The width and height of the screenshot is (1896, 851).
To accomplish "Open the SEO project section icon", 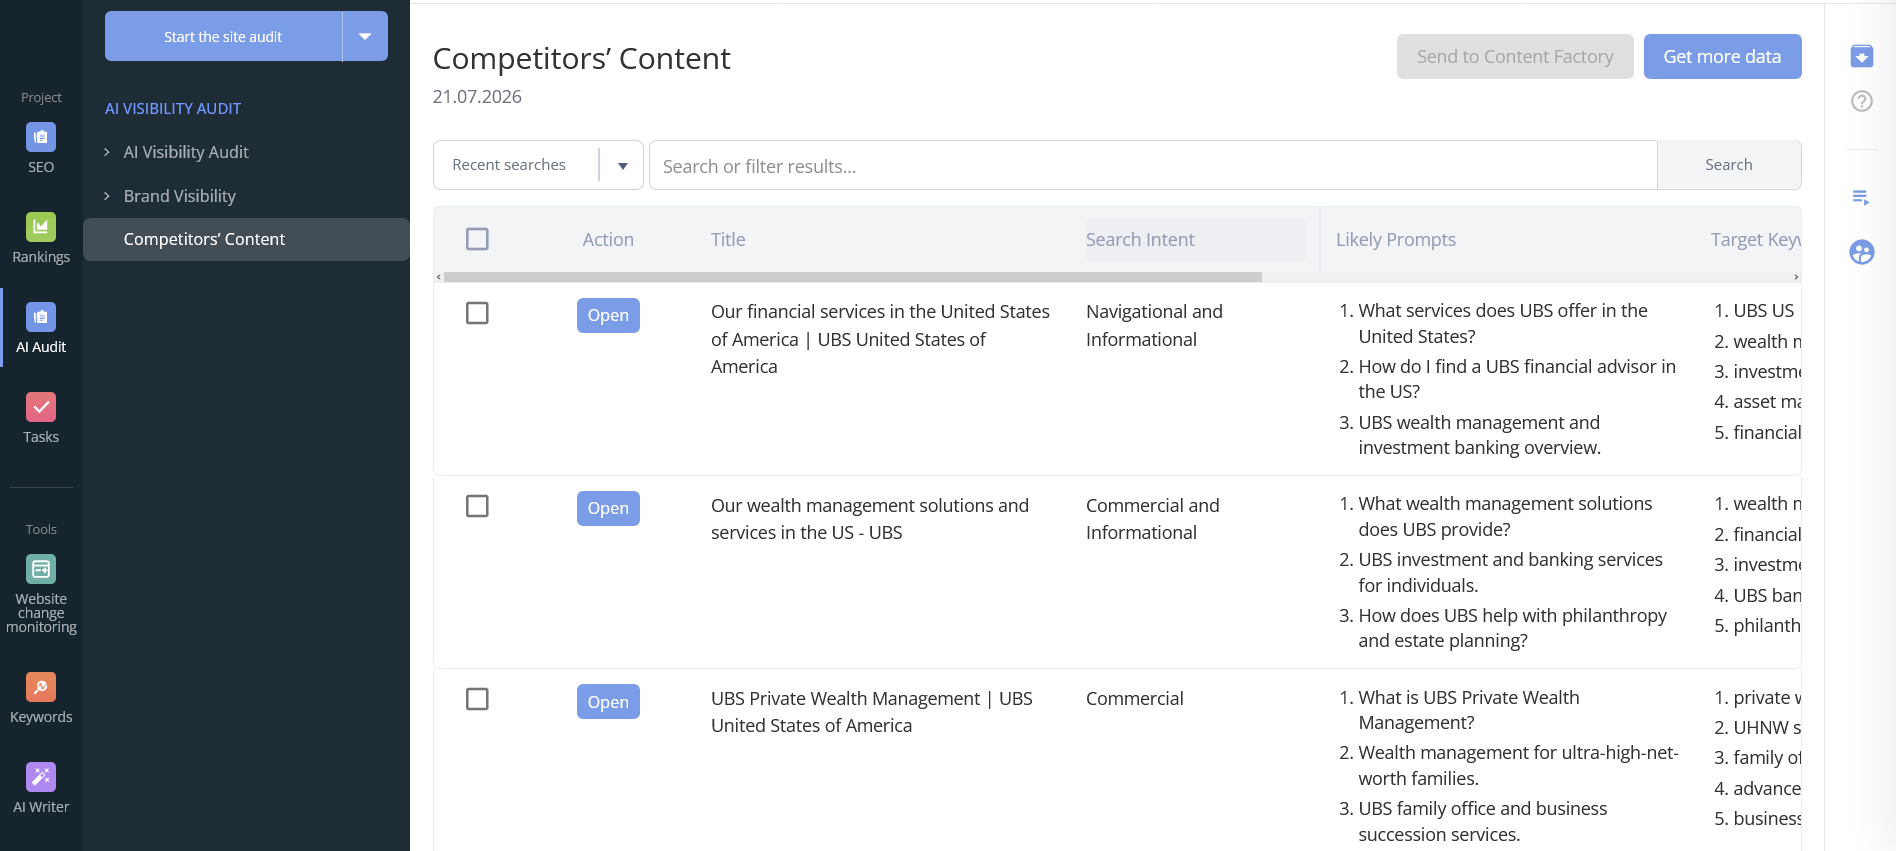I will (41, 137).
